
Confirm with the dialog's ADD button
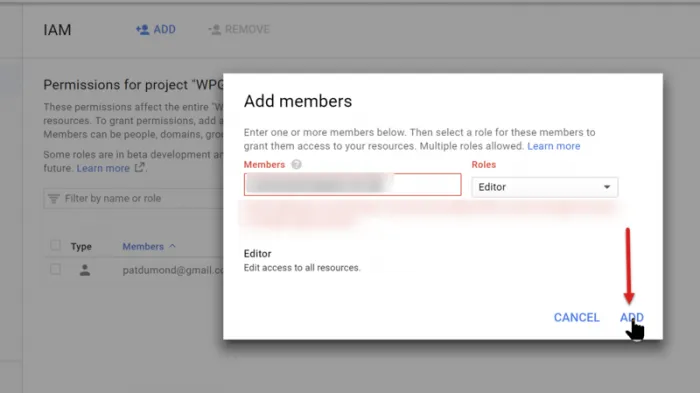632,318
